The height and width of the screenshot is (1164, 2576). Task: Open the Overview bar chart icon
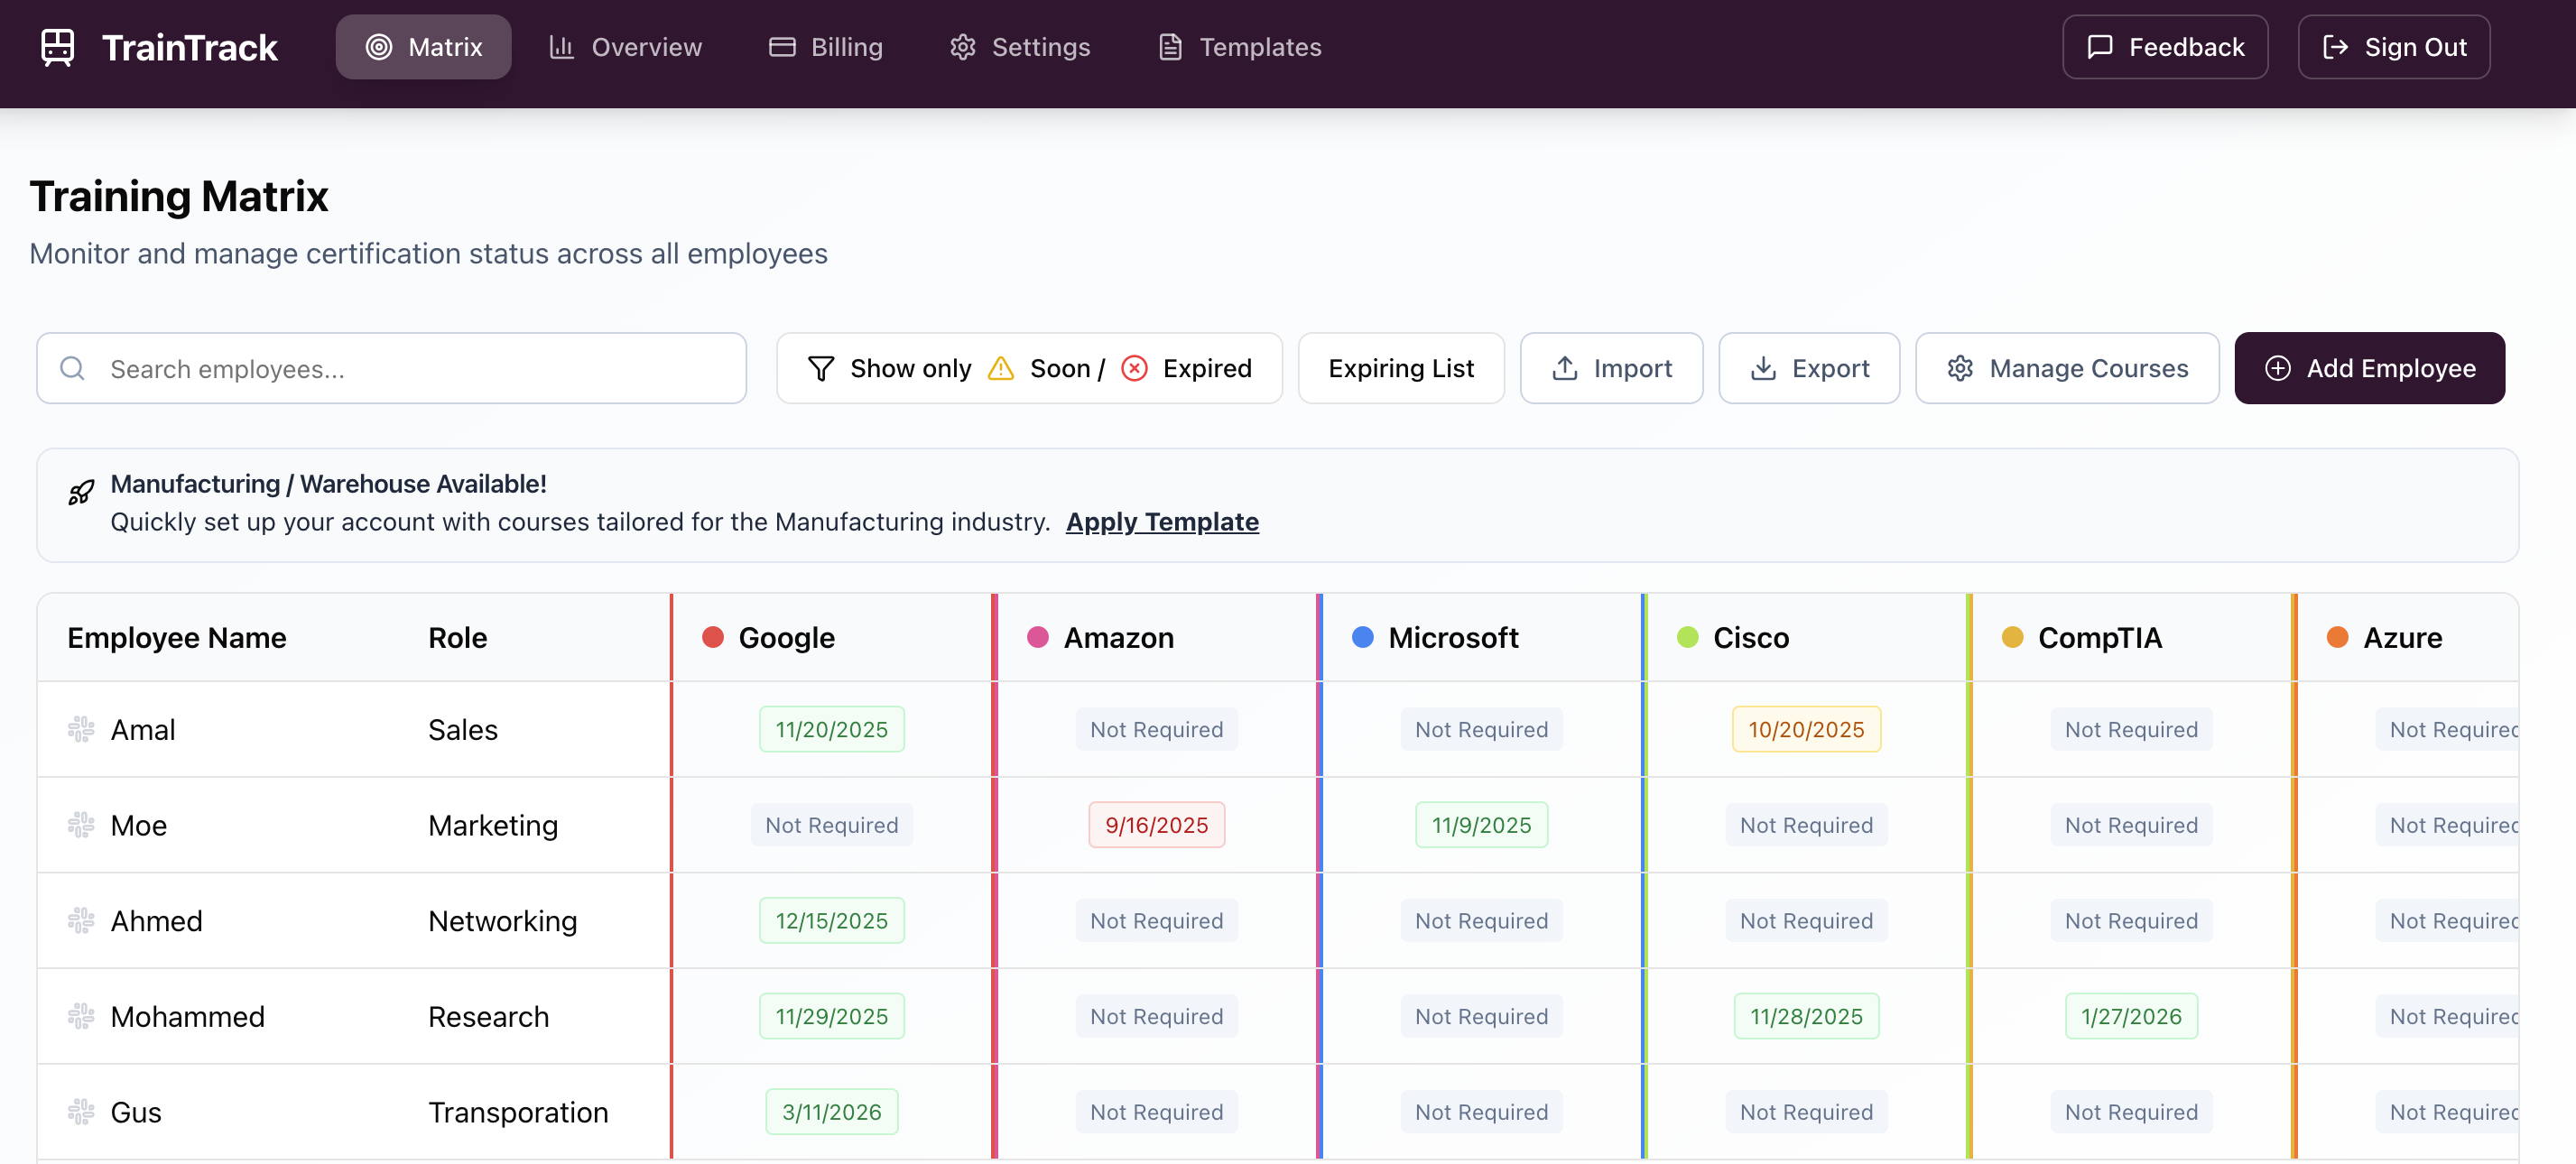point(563,46)
